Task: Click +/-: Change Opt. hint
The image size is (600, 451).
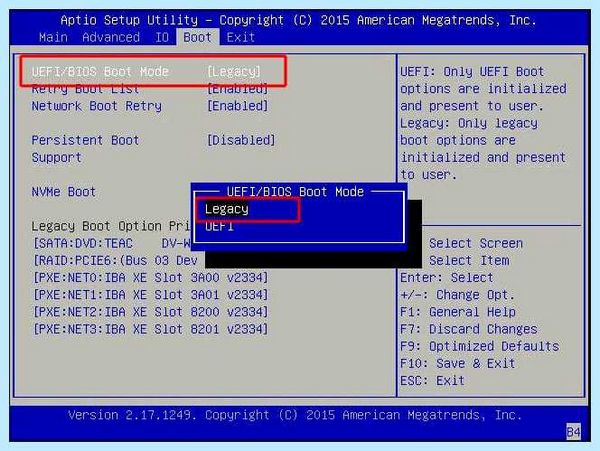Action: pos(458,295)
